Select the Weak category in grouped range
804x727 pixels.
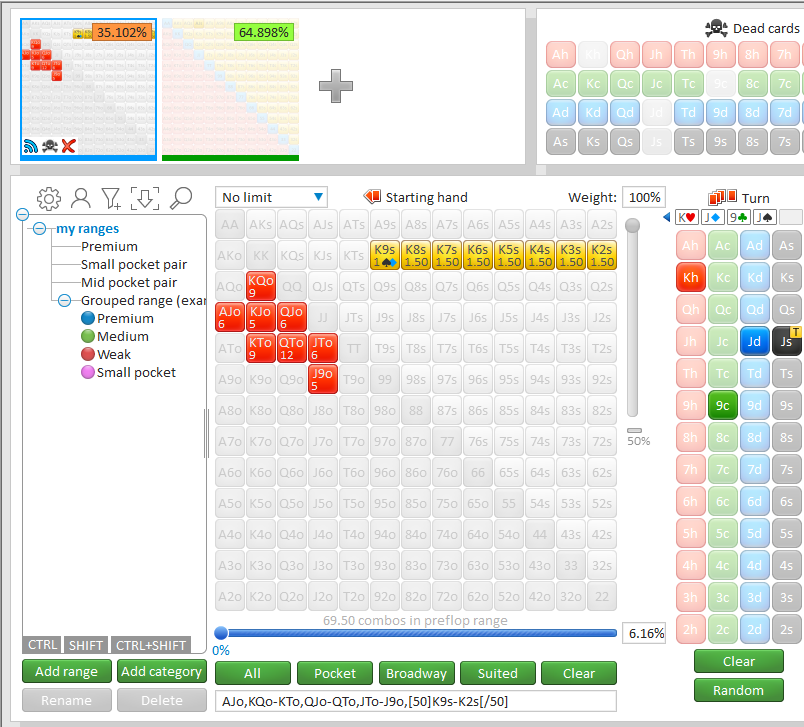pyautogui.click(x=113, y=354)
